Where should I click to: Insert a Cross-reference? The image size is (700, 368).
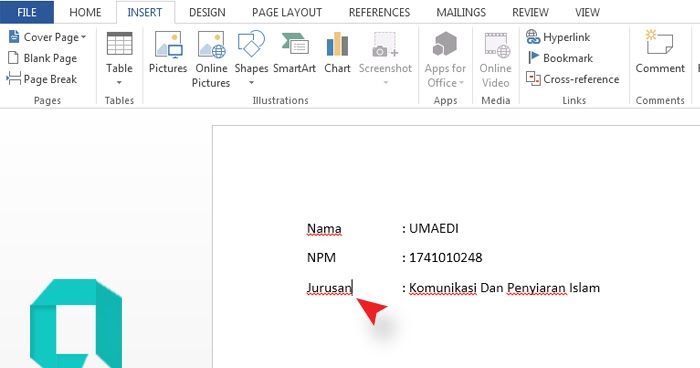pyautogui.click(x=572, y=79)
